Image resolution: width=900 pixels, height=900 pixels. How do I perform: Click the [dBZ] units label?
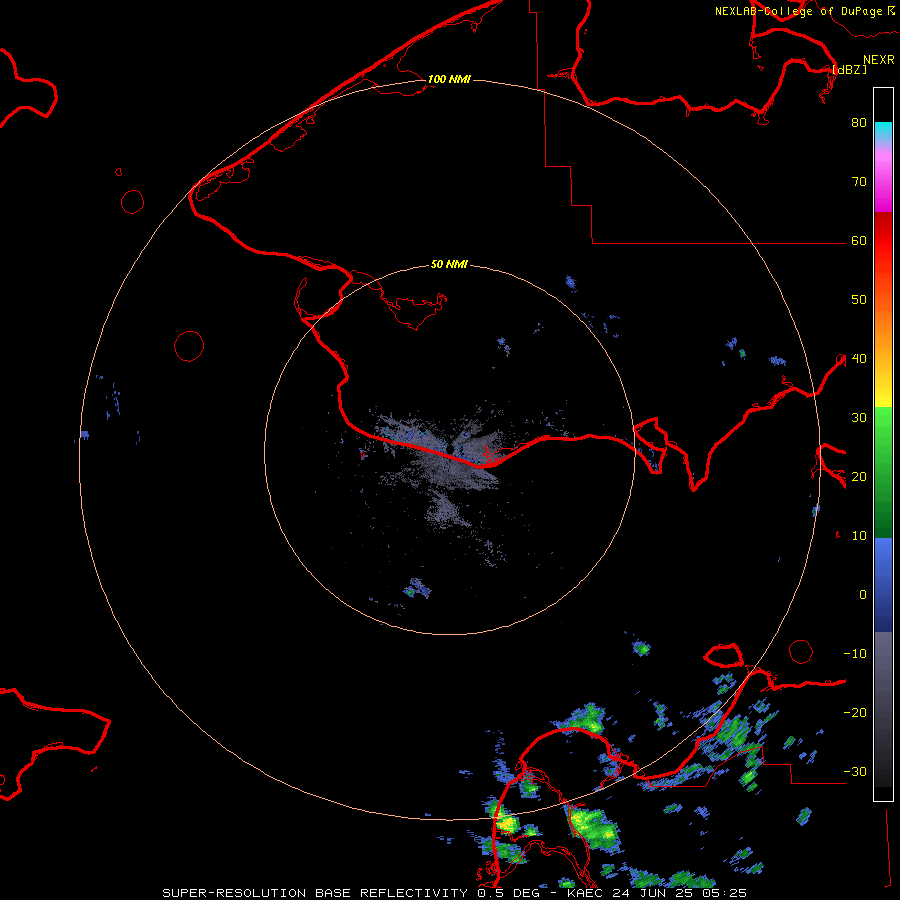point(849,69)
